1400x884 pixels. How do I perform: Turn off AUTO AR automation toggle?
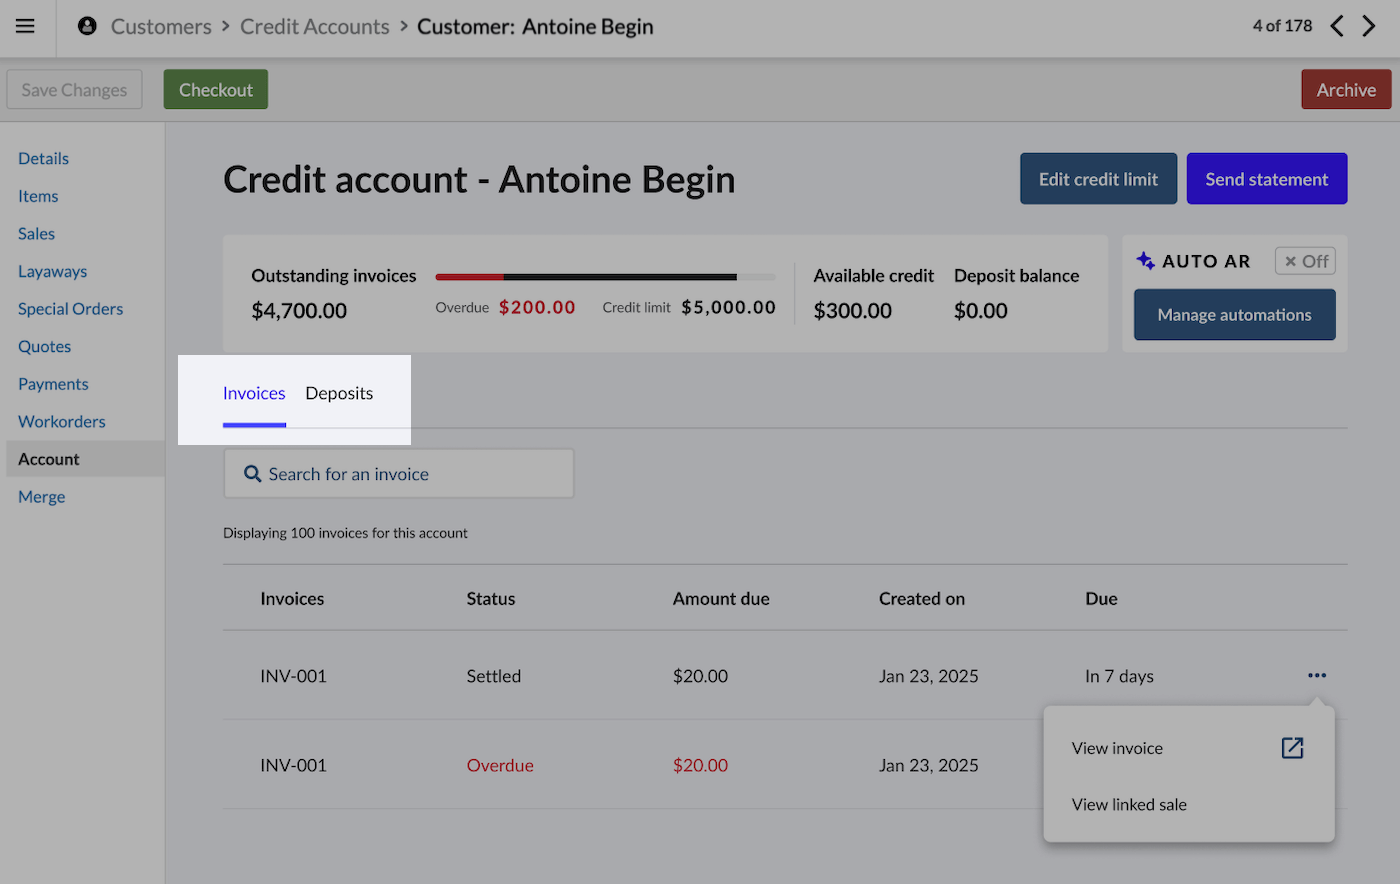(1304, 260)
